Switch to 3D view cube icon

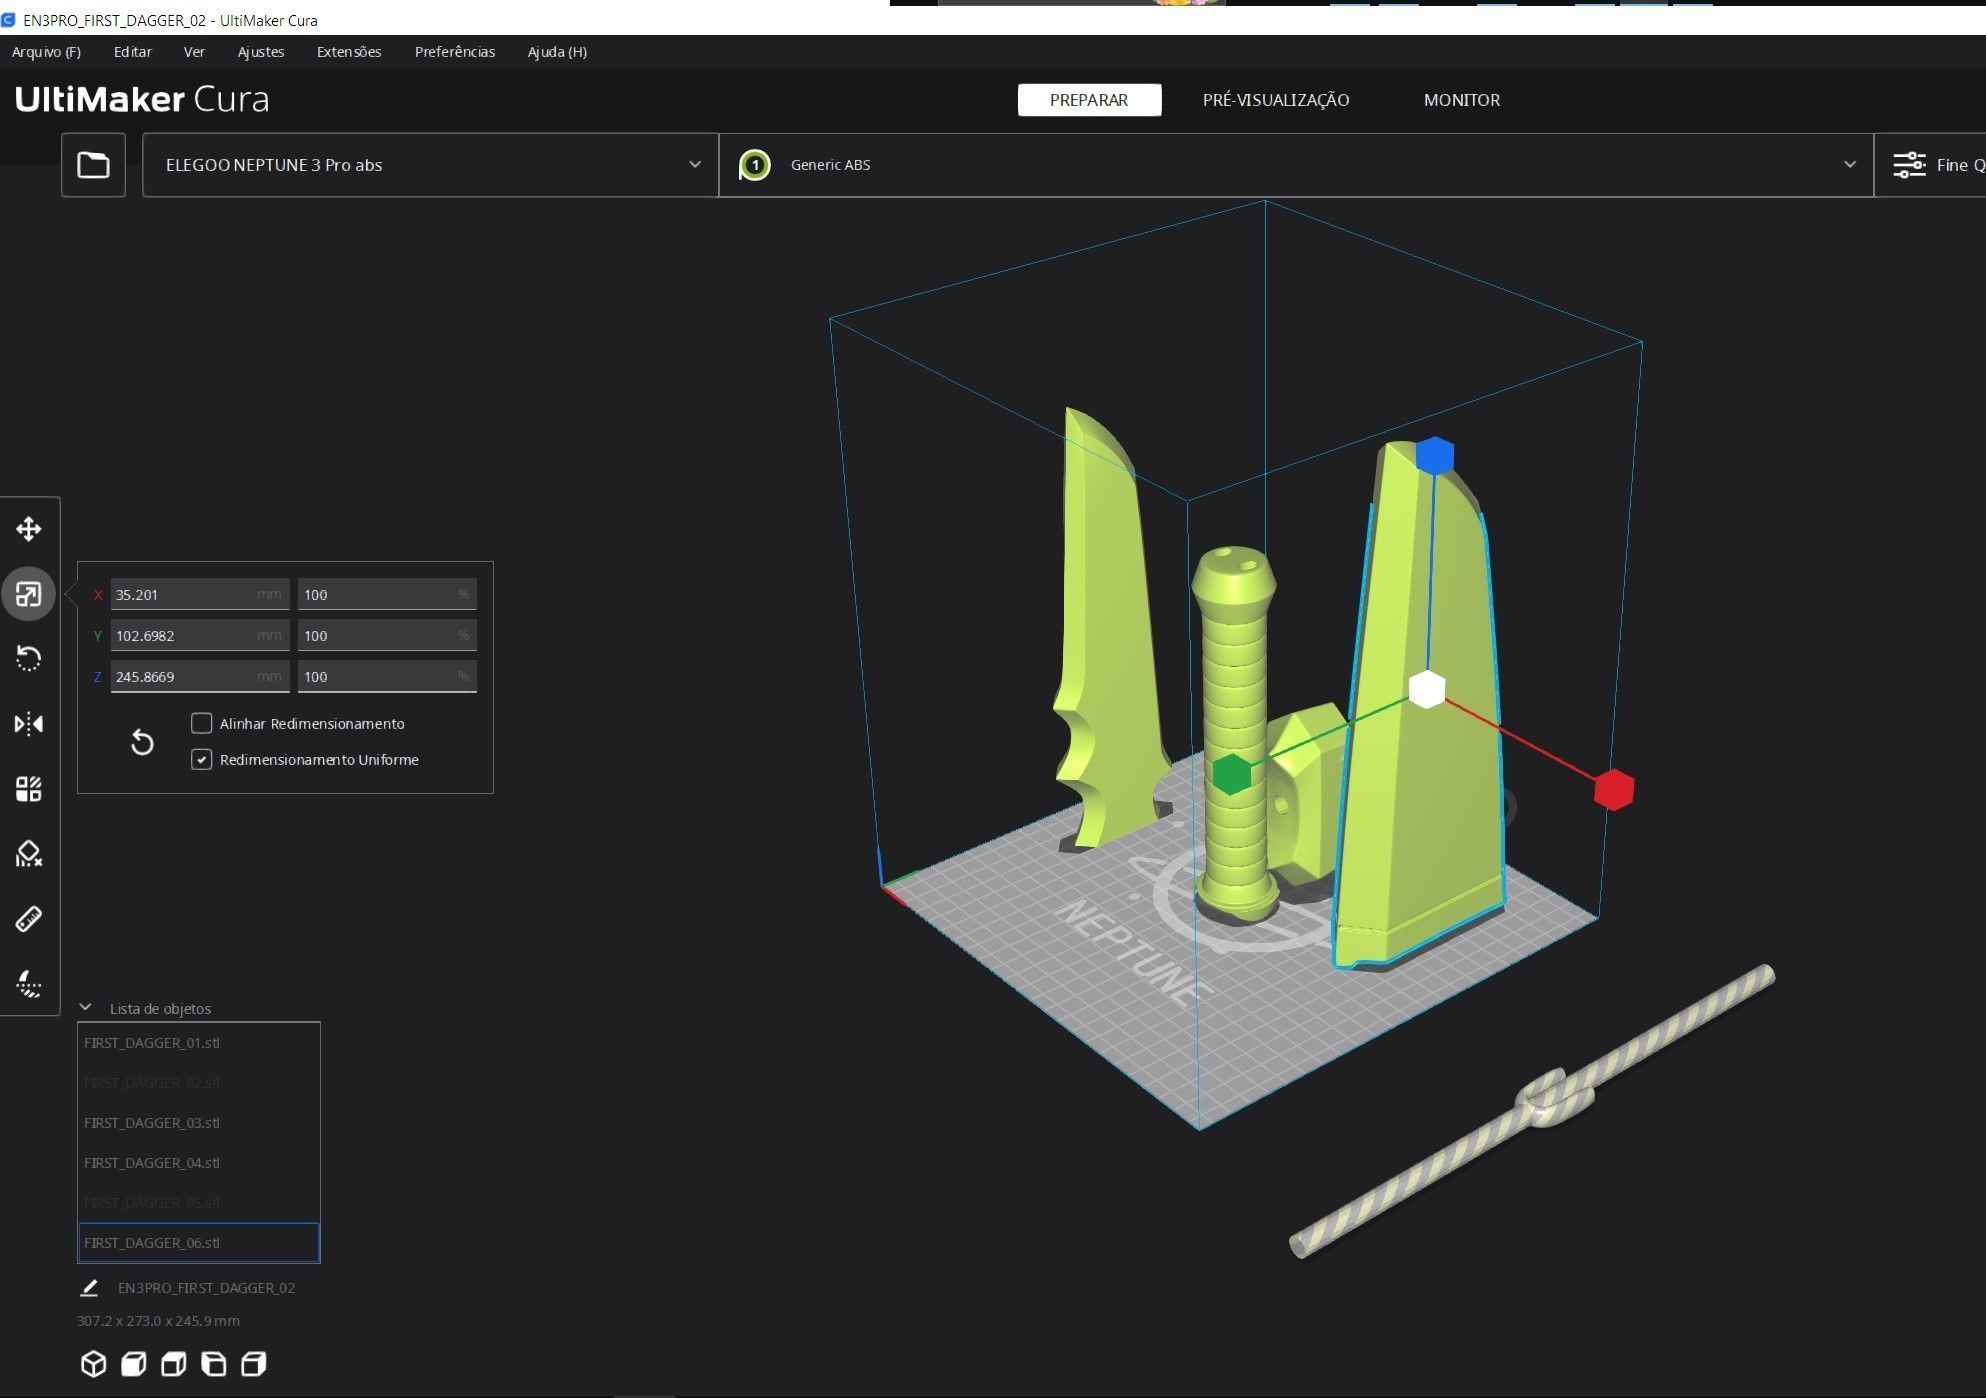[x=93, y=1364]
